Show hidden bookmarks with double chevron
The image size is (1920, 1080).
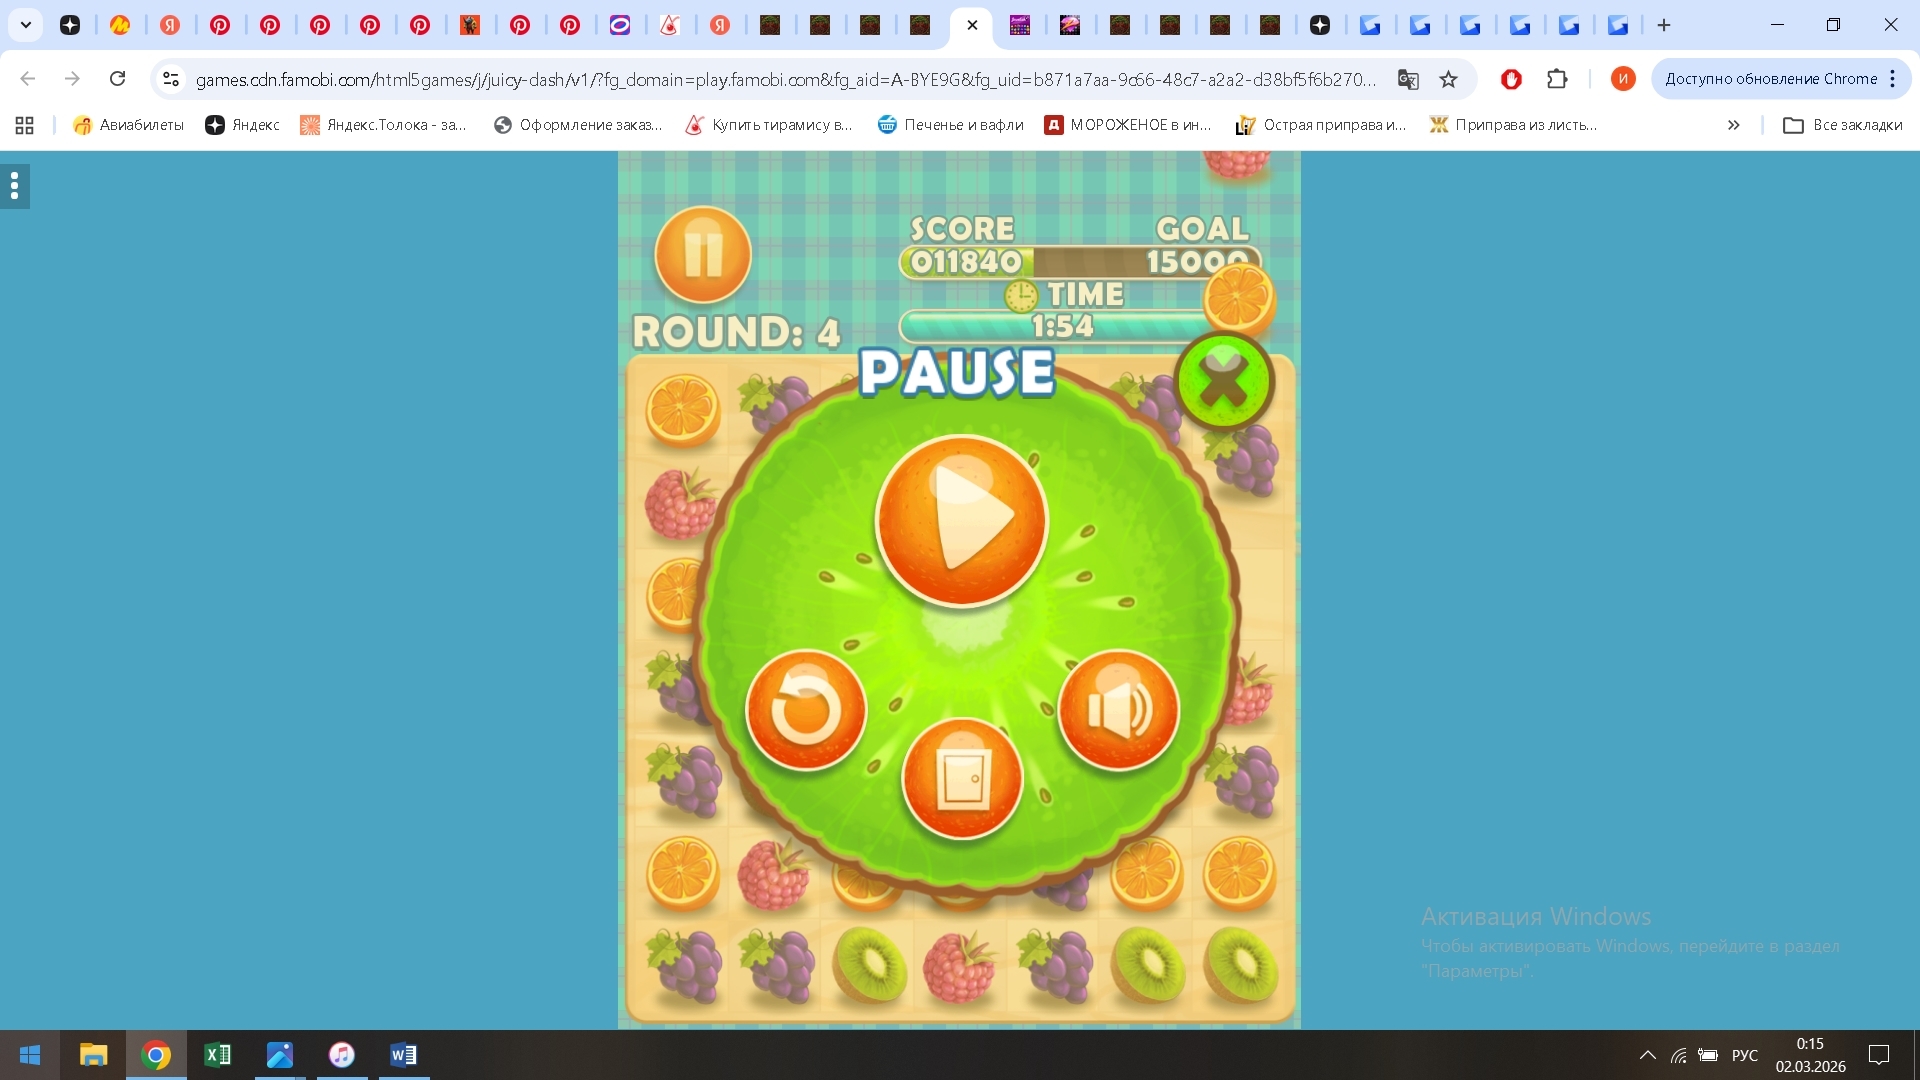[x=1733, y=125]
